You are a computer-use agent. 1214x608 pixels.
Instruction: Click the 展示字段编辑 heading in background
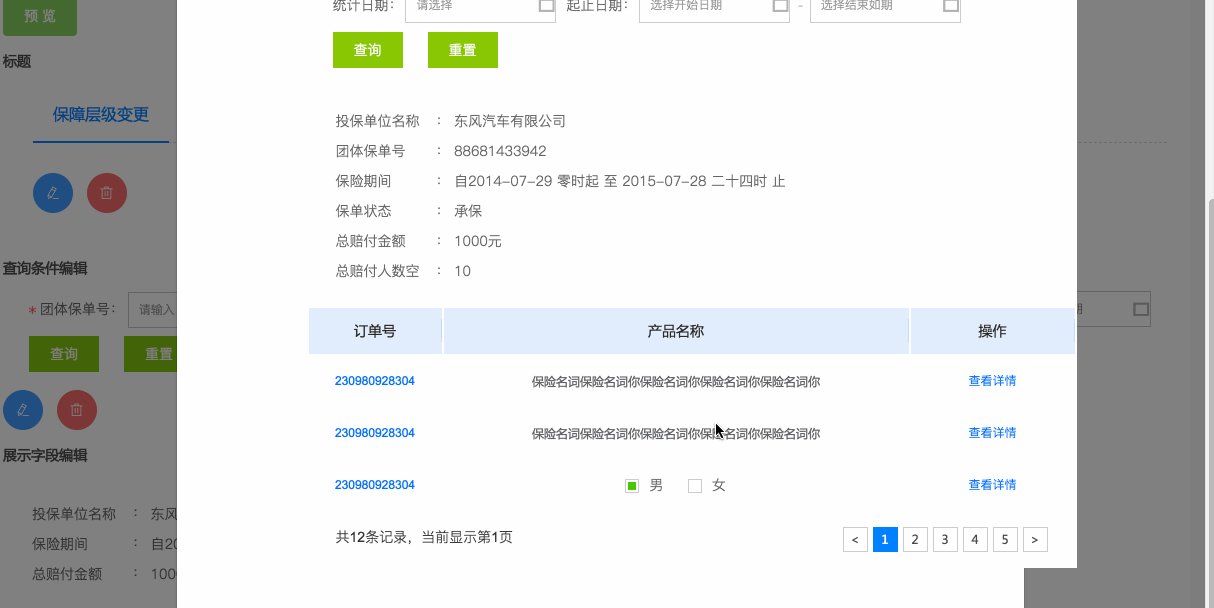(45, 455)
